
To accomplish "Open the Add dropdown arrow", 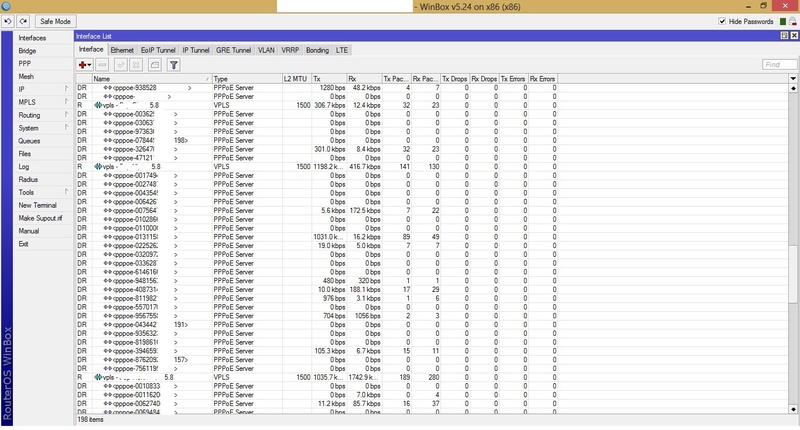I will click(x=89, y=65).
